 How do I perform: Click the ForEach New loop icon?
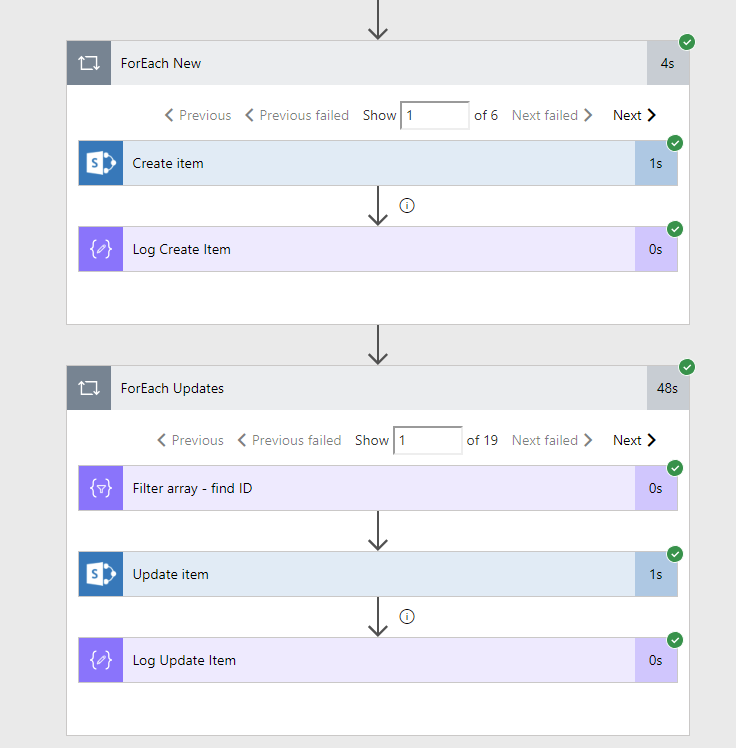coord(89,63)
